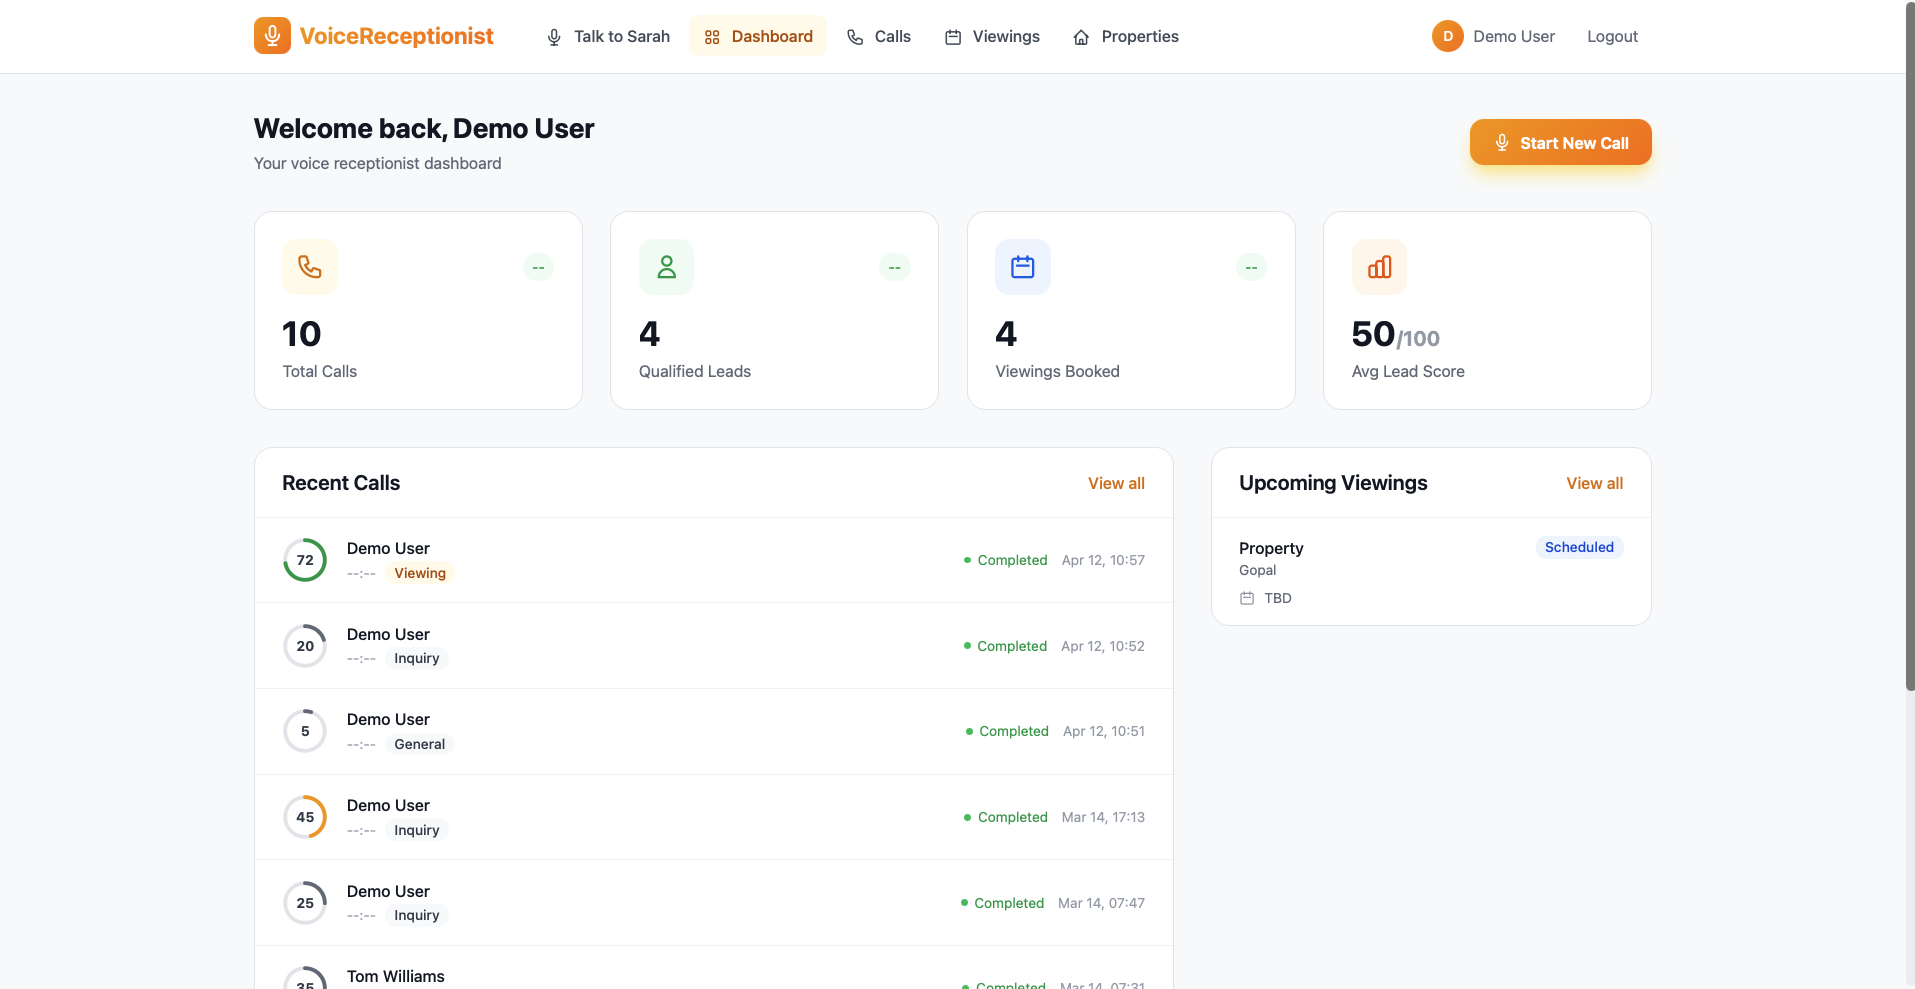
Task: Click the score 72 ring indicator
Action: (305, 560)
